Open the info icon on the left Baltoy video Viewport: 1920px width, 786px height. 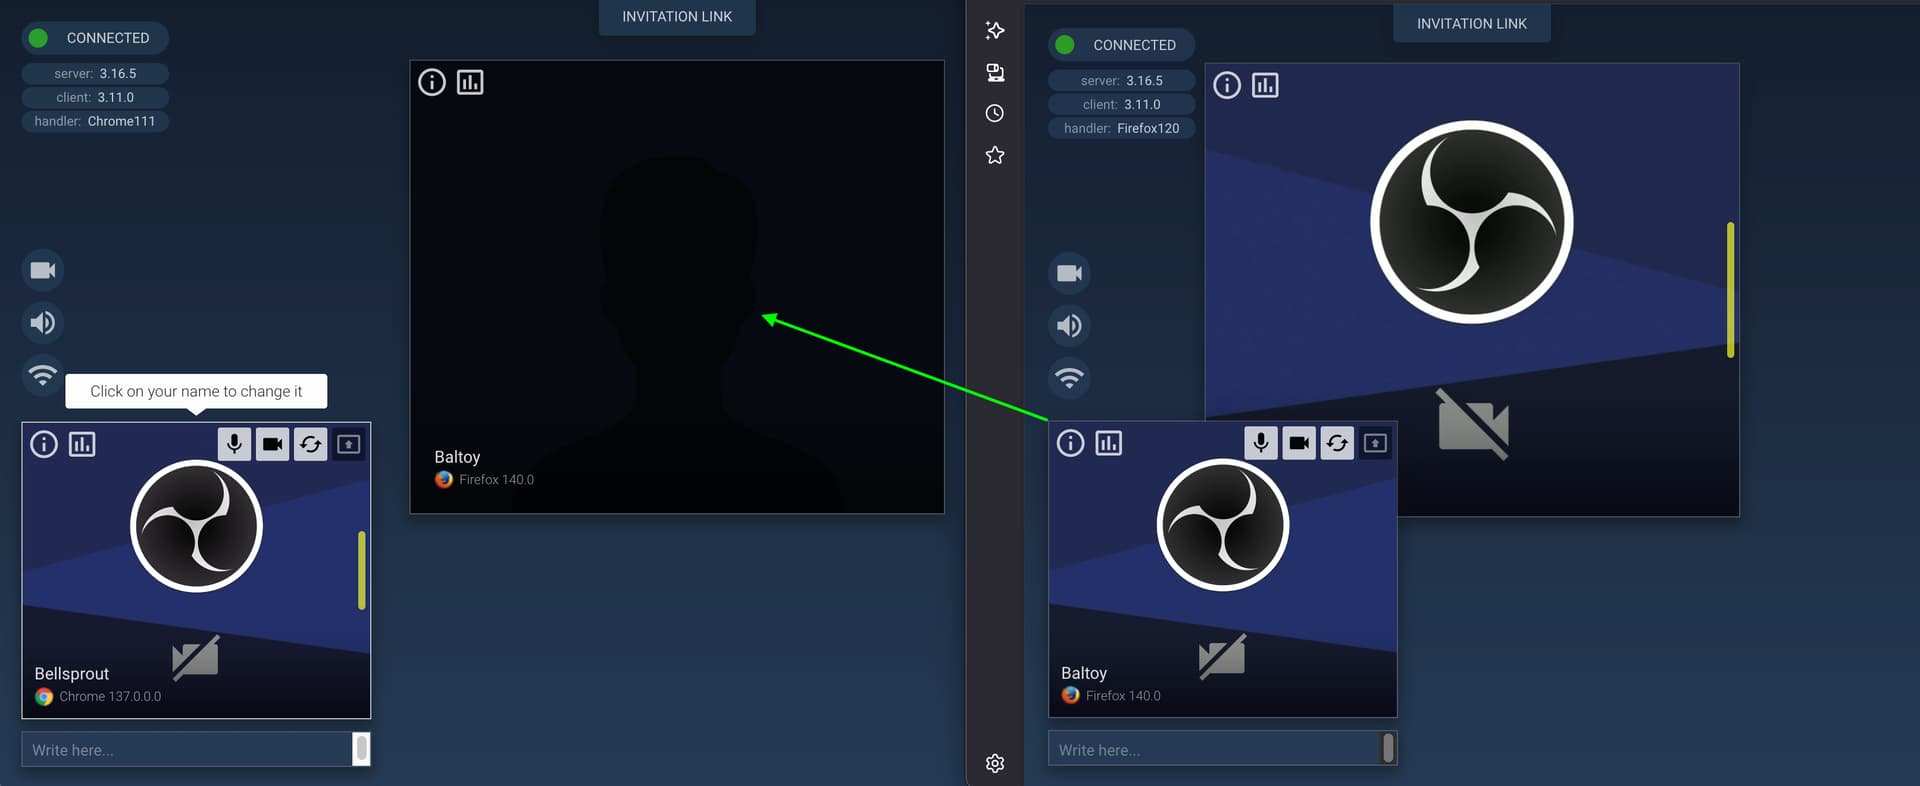[x=432, y=82]
